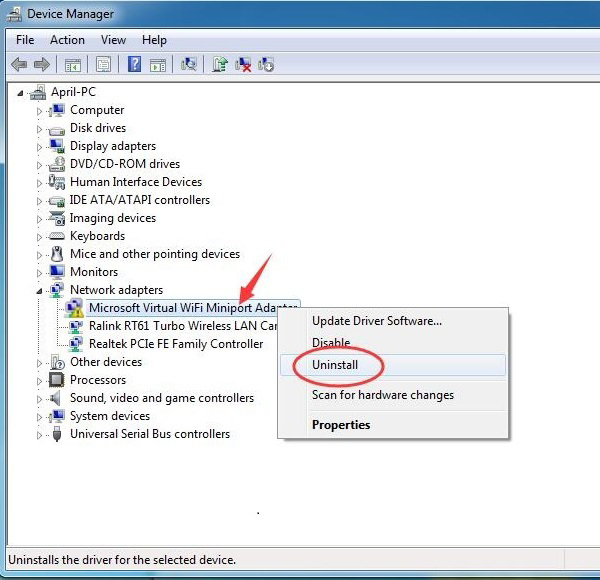Image resolution: width=600 pixels, height=580 pixels.
Task: Open the File menu
Action: click(x=25, y=40)
